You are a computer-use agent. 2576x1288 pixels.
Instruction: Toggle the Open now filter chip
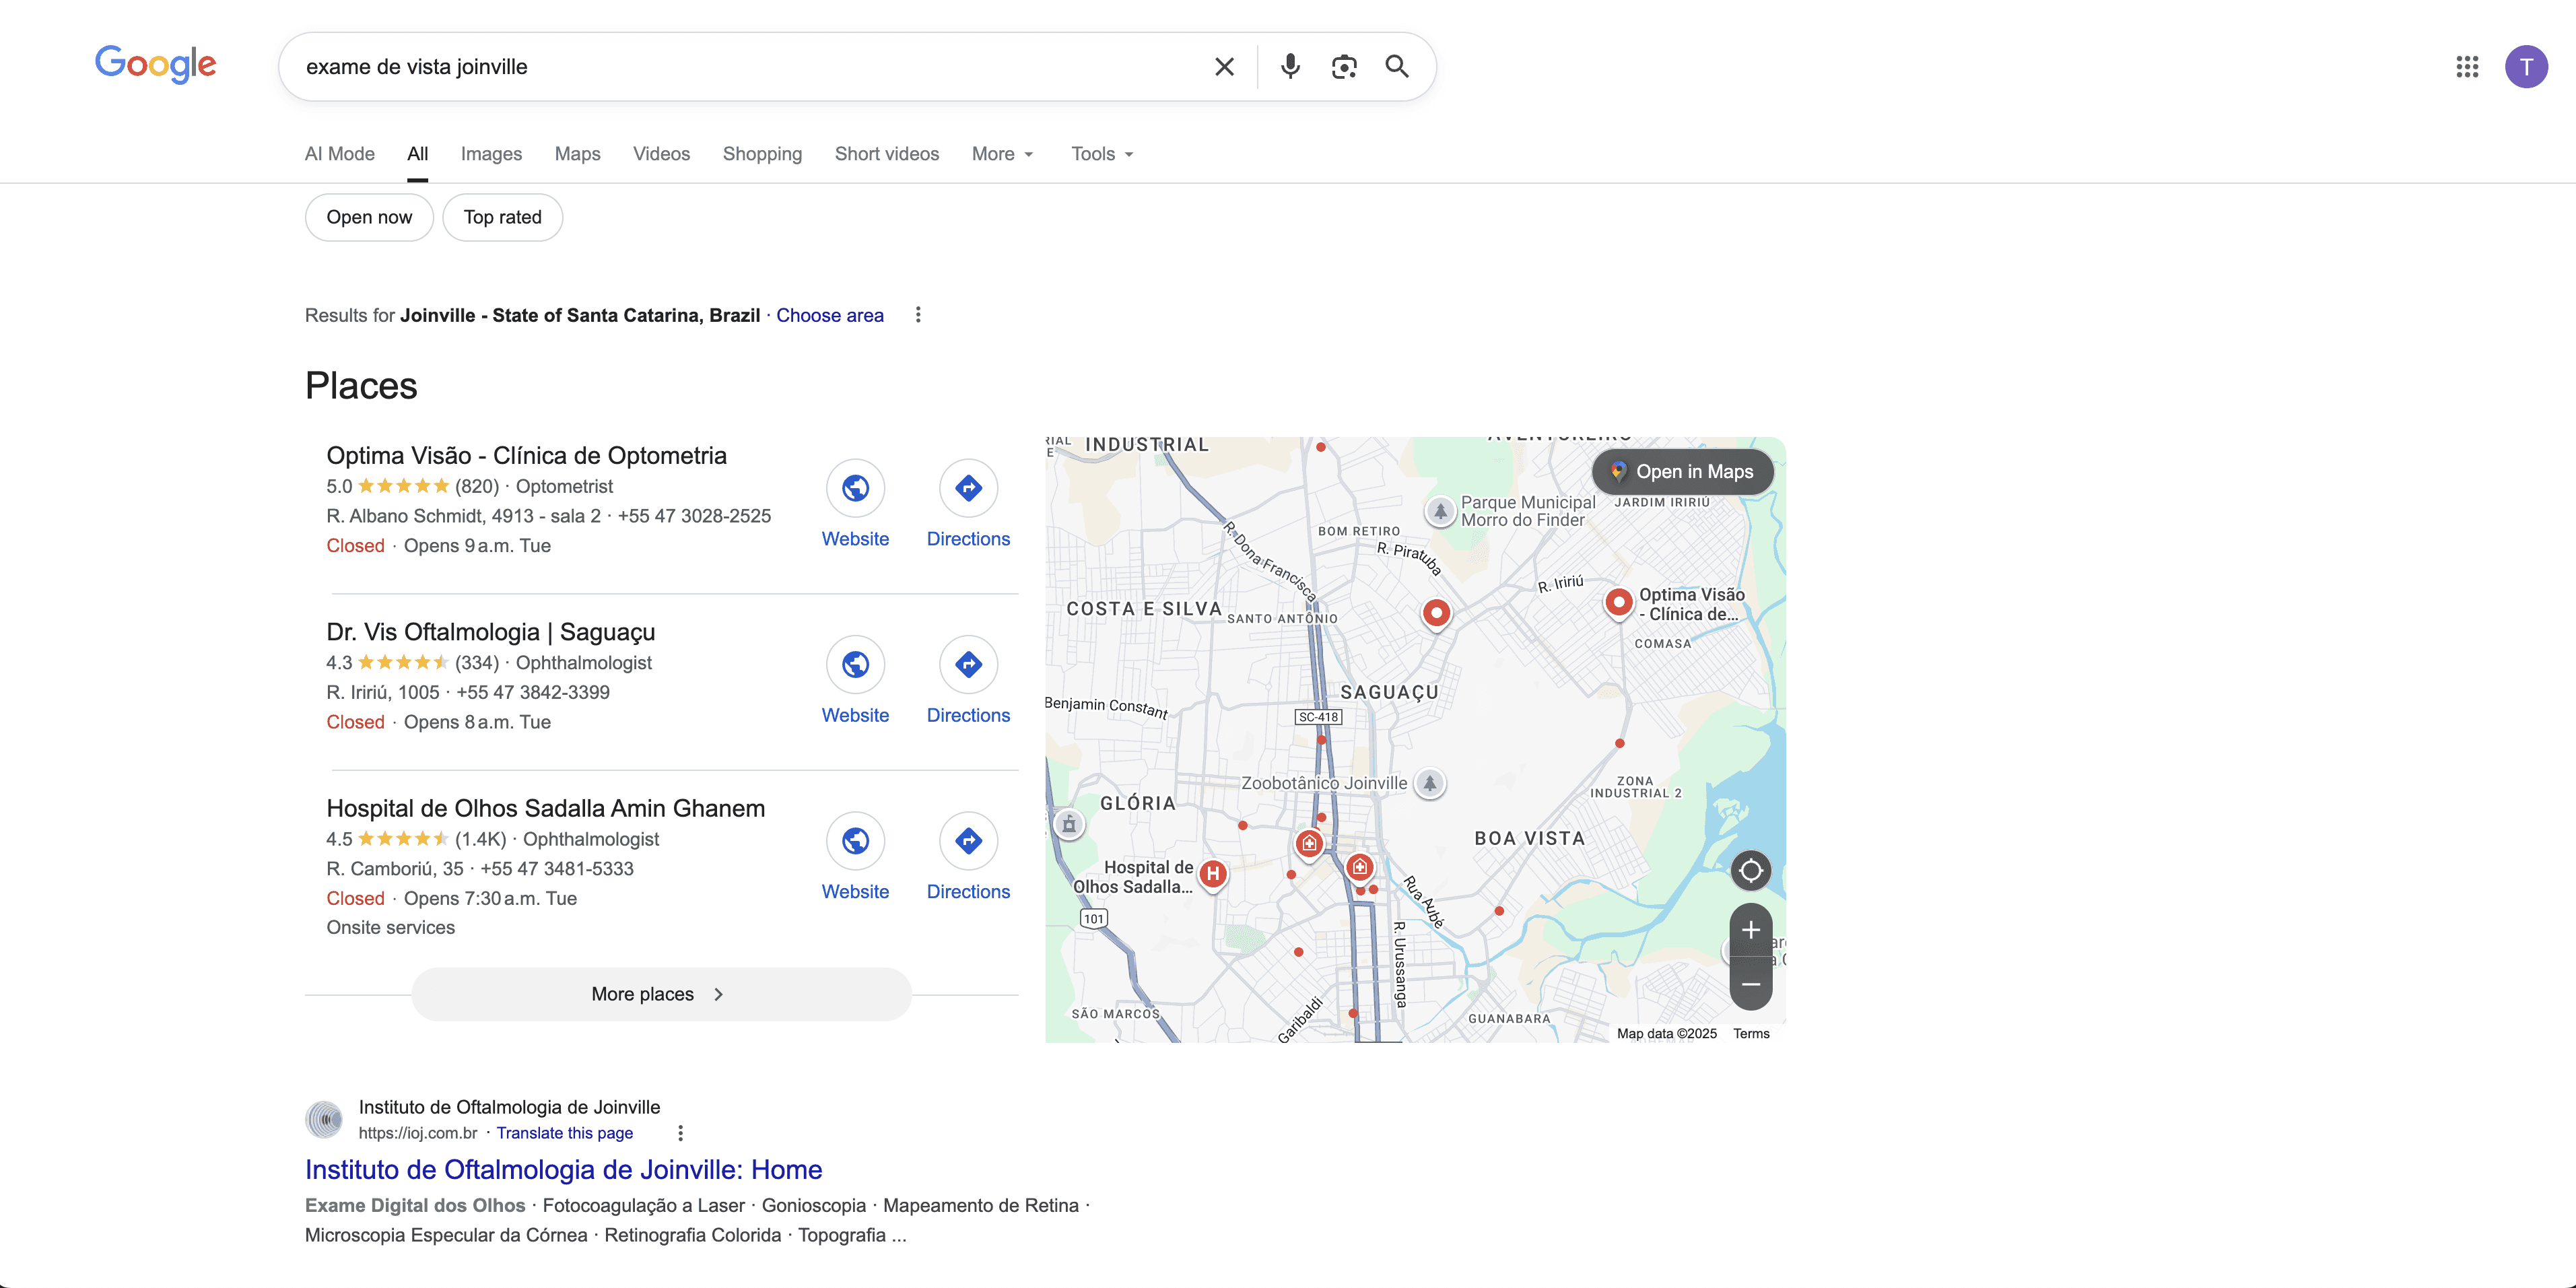tap(369, 217)
